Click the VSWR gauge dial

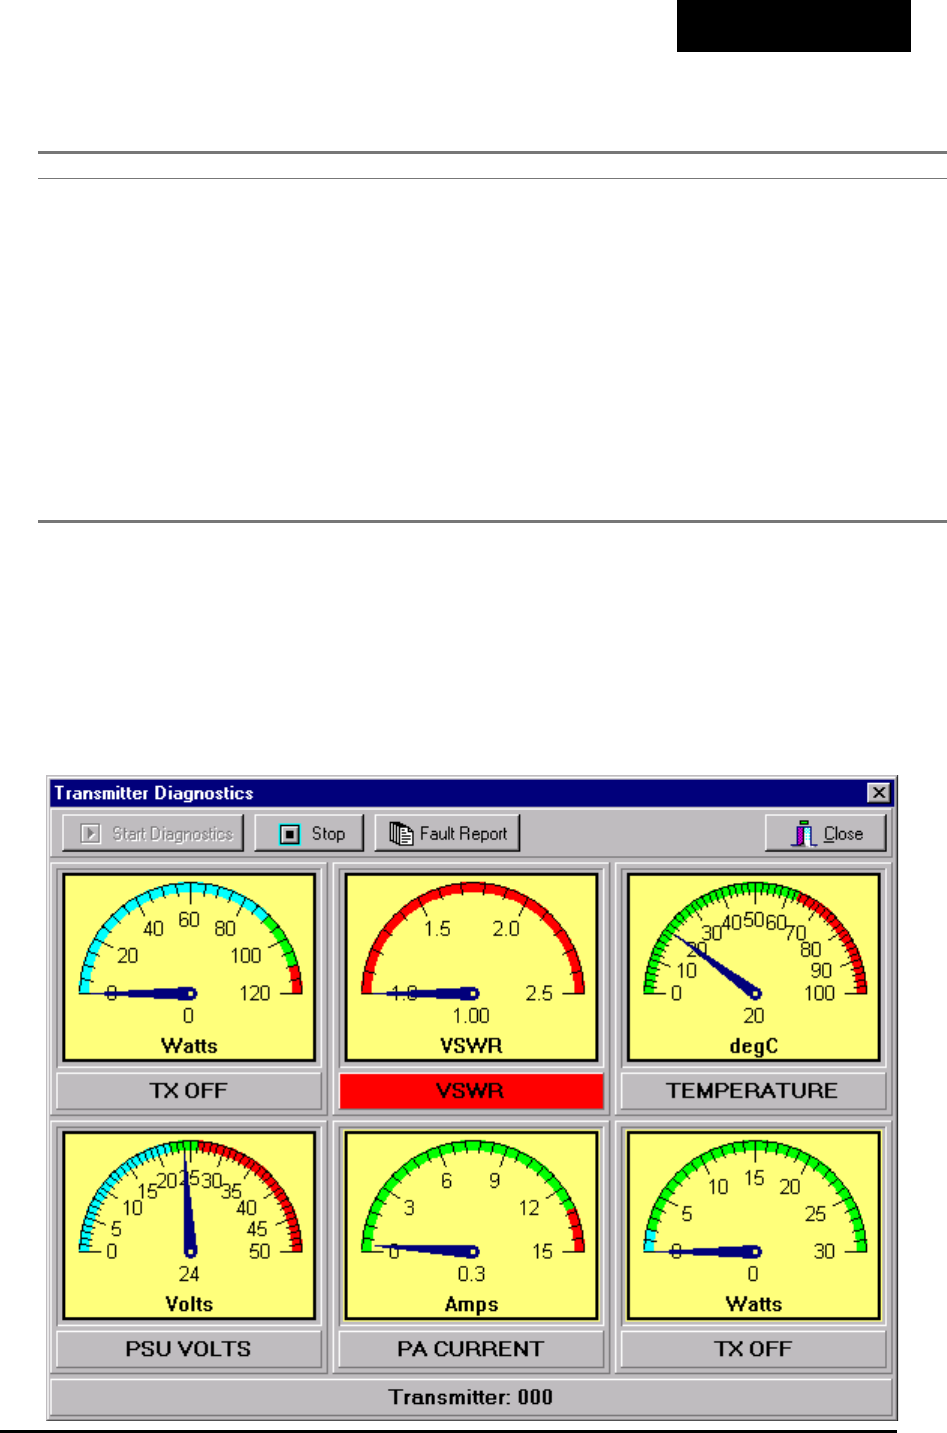(471, 967)
